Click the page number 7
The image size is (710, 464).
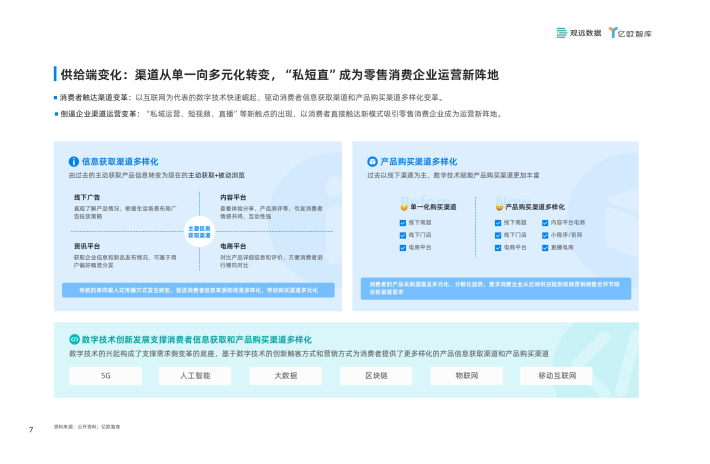[x=31, y=430]
